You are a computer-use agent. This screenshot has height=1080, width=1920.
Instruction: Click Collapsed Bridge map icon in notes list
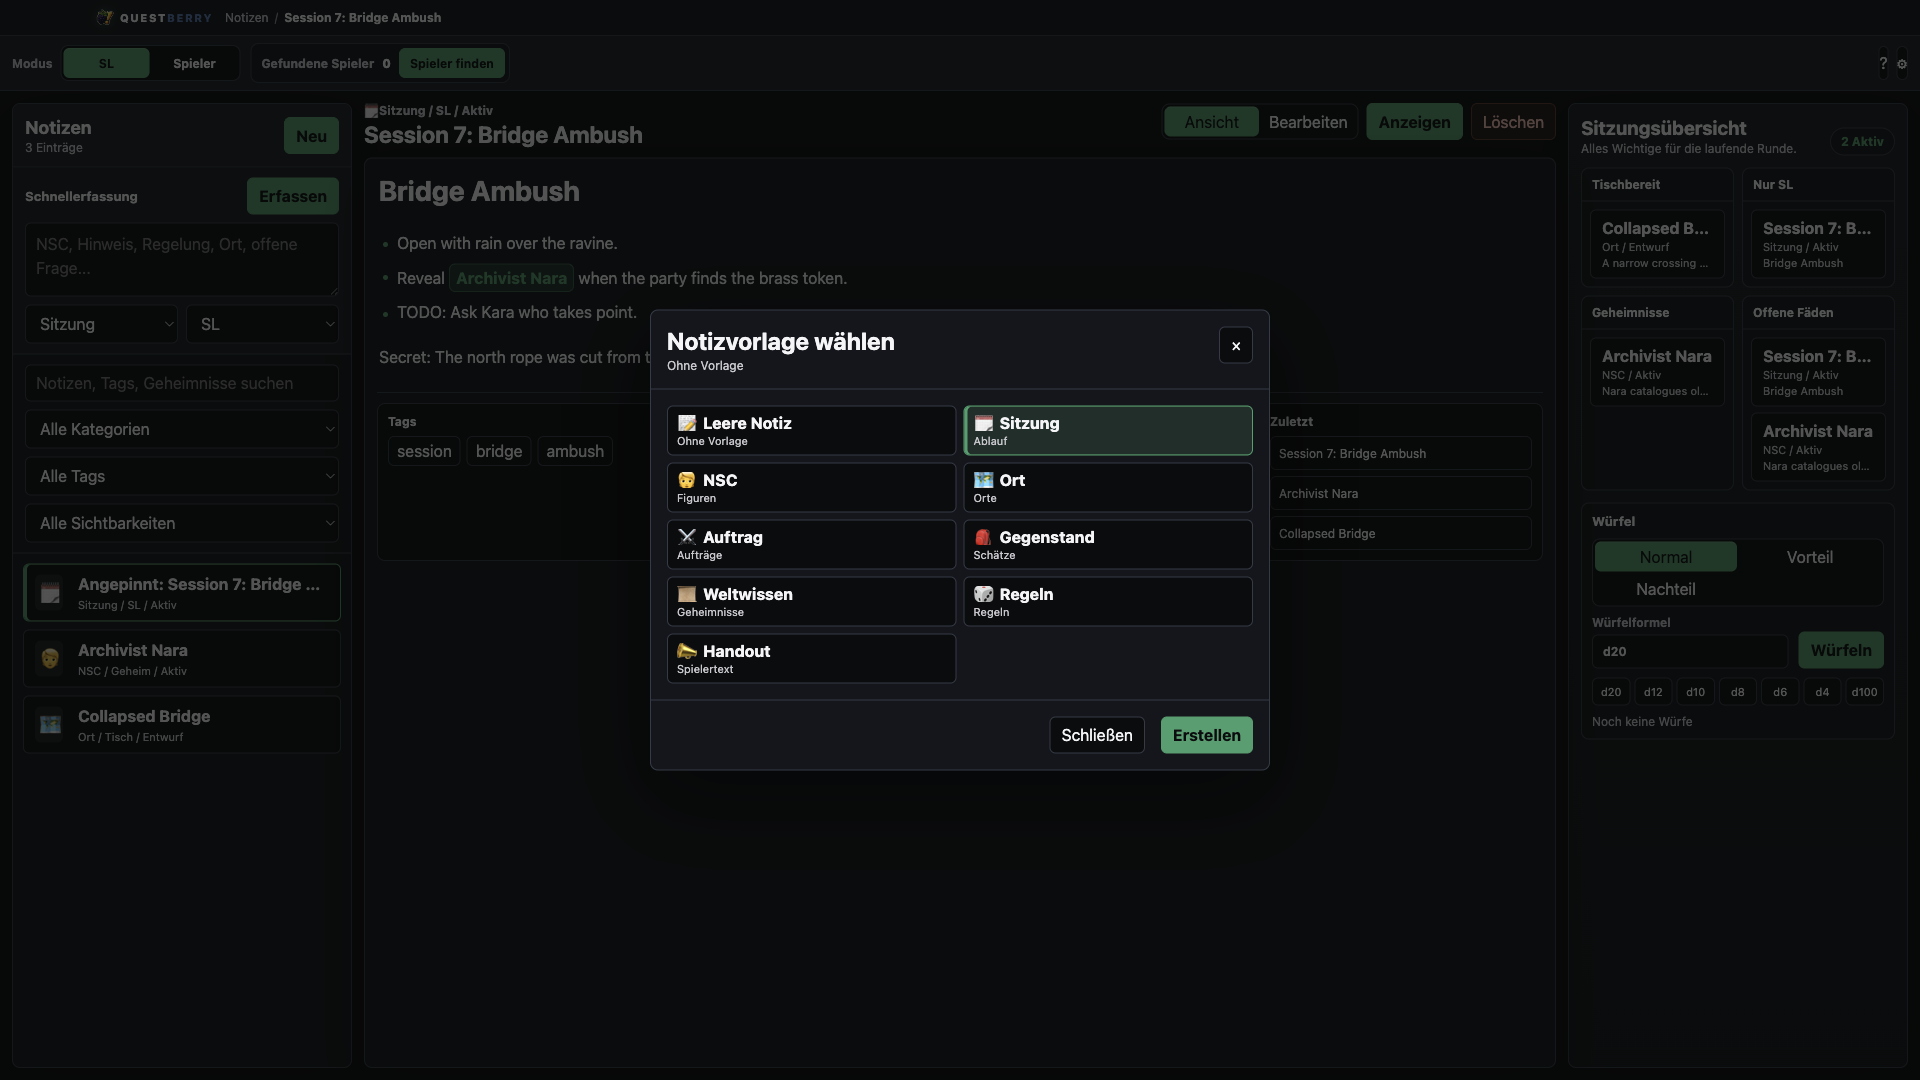coord(50,725)
